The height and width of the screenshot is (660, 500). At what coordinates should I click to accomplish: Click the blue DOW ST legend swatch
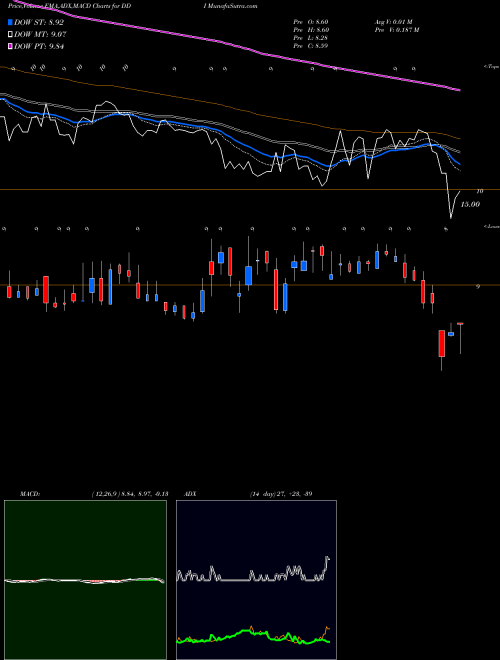tap(11, 22)
